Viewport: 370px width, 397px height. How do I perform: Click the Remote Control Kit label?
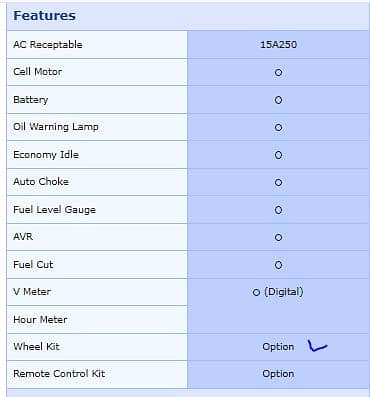point(59,373)
